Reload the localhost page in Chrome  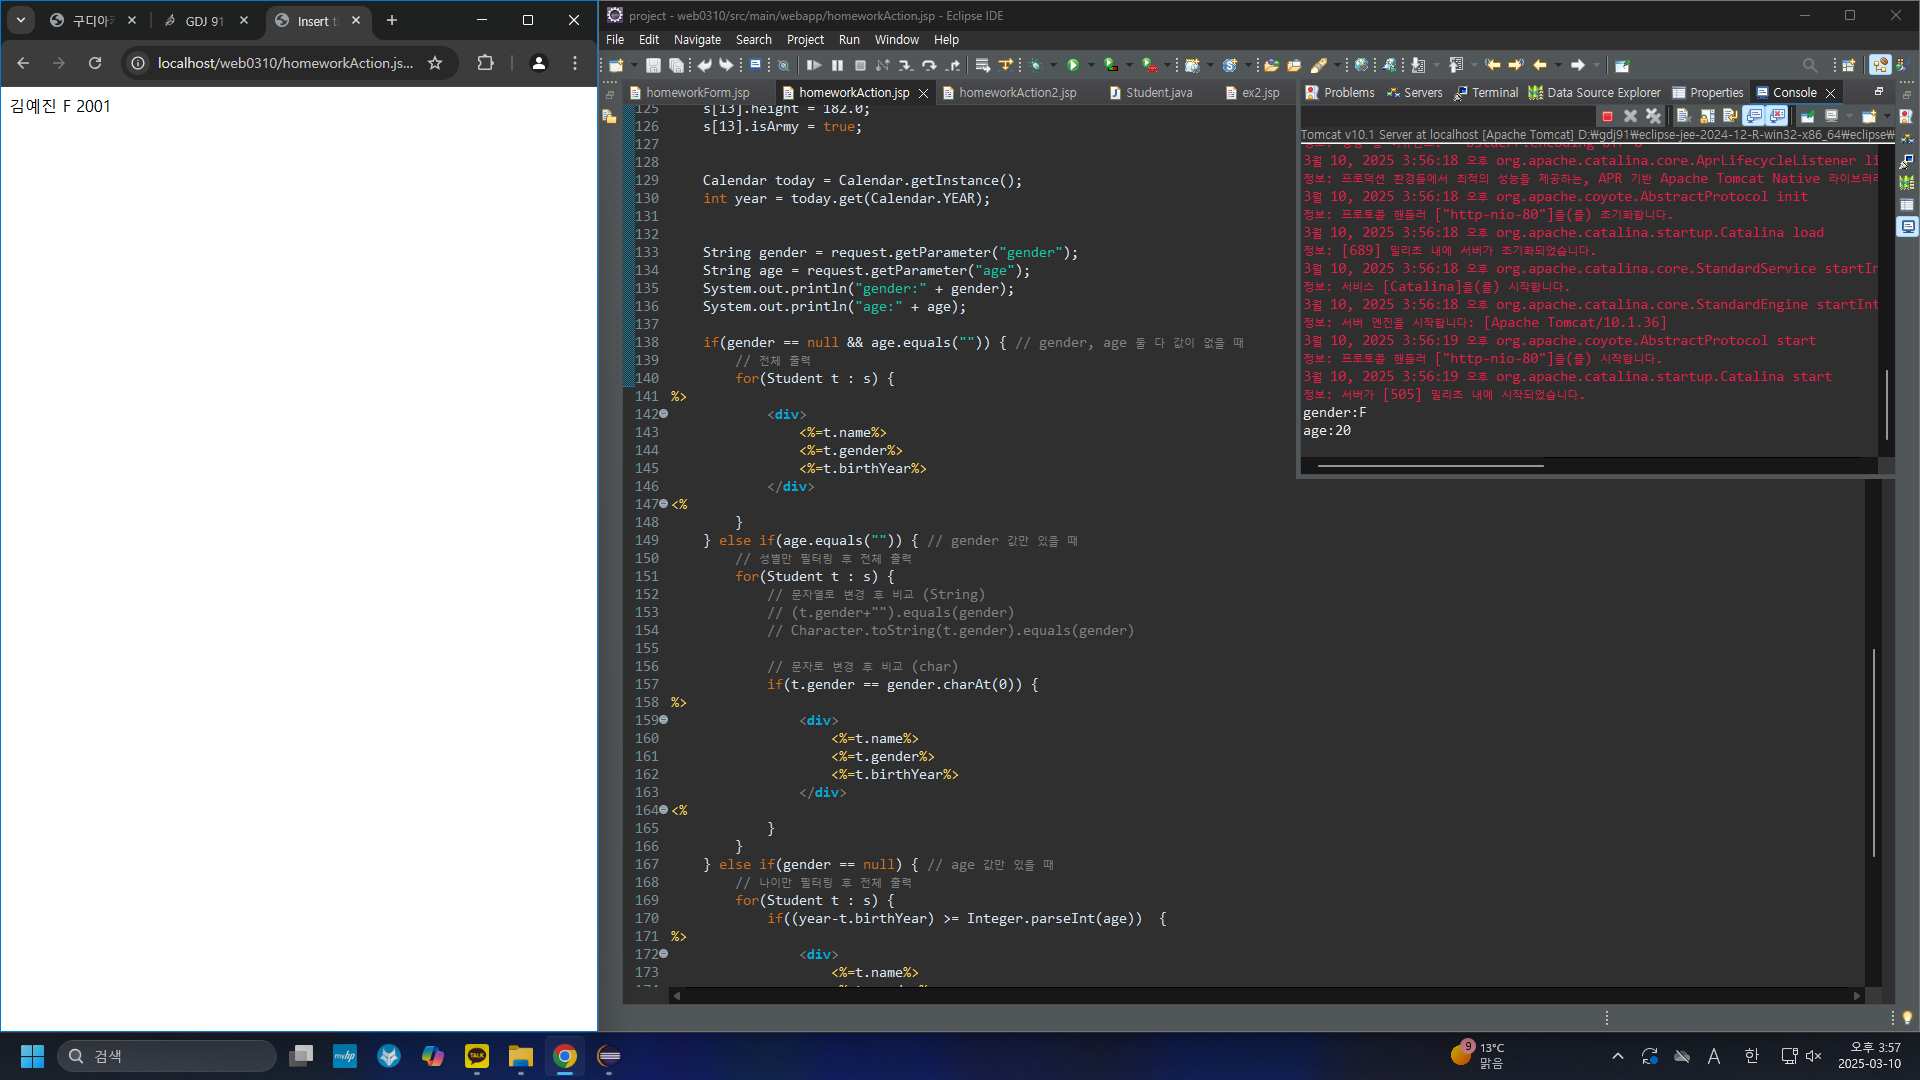[95, 63]
